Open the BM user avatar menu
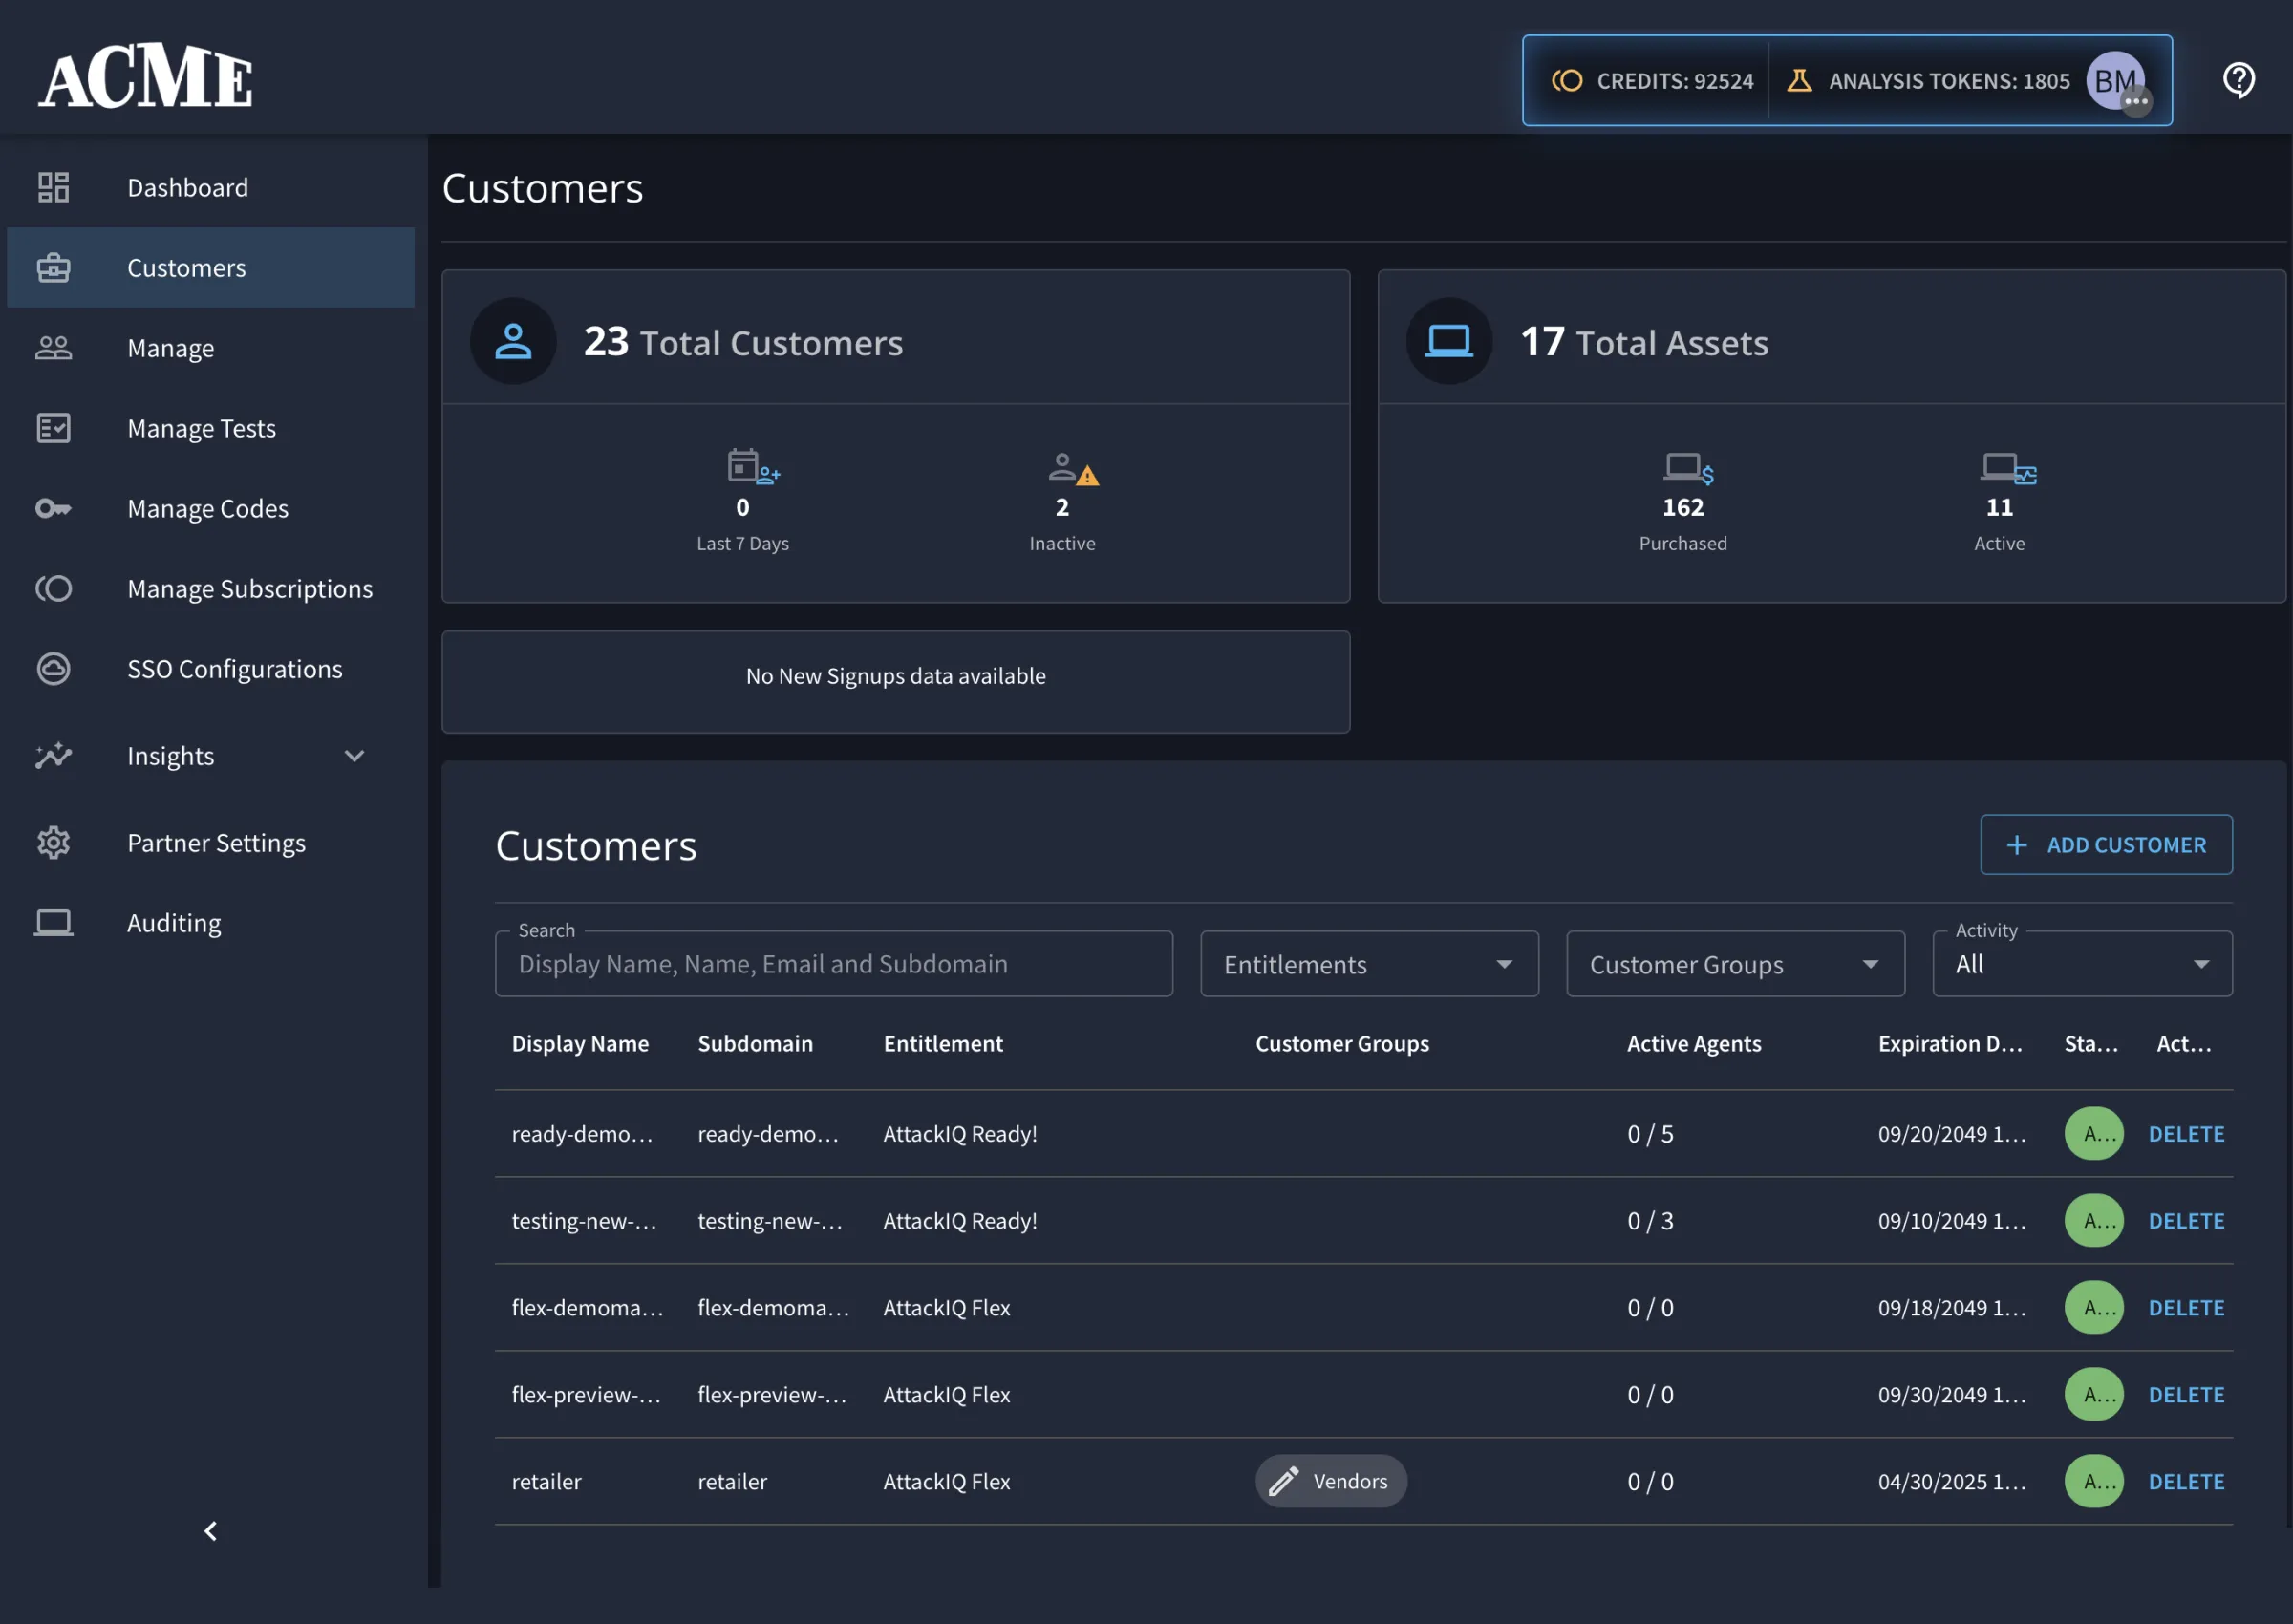This screenshot has width=2293, height=1624. coord(2115,81)
